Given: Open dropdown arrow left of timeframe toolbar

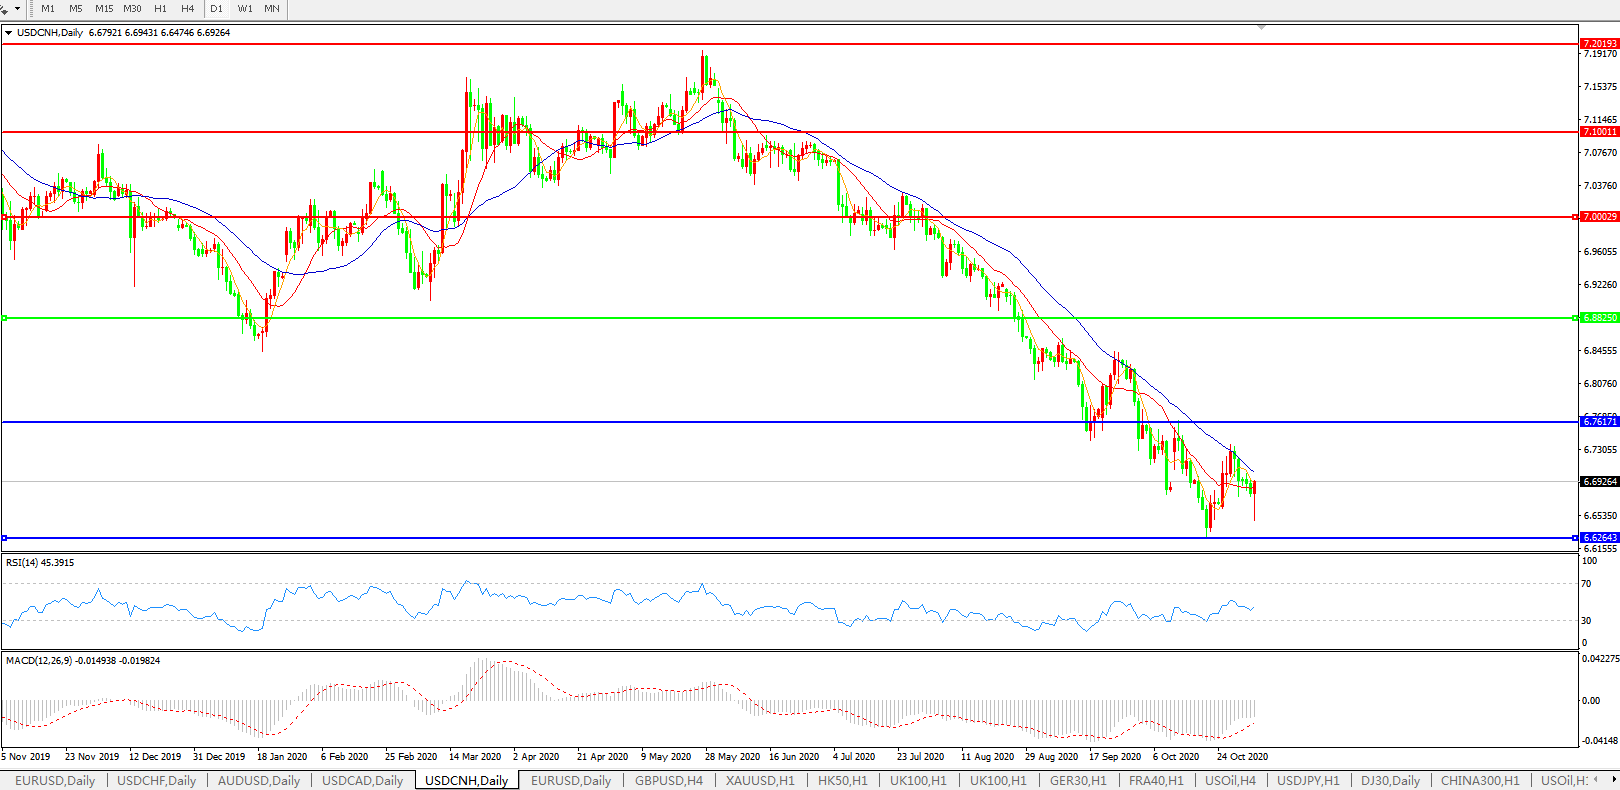Looking at the screenshot, I should pos(17,8).
